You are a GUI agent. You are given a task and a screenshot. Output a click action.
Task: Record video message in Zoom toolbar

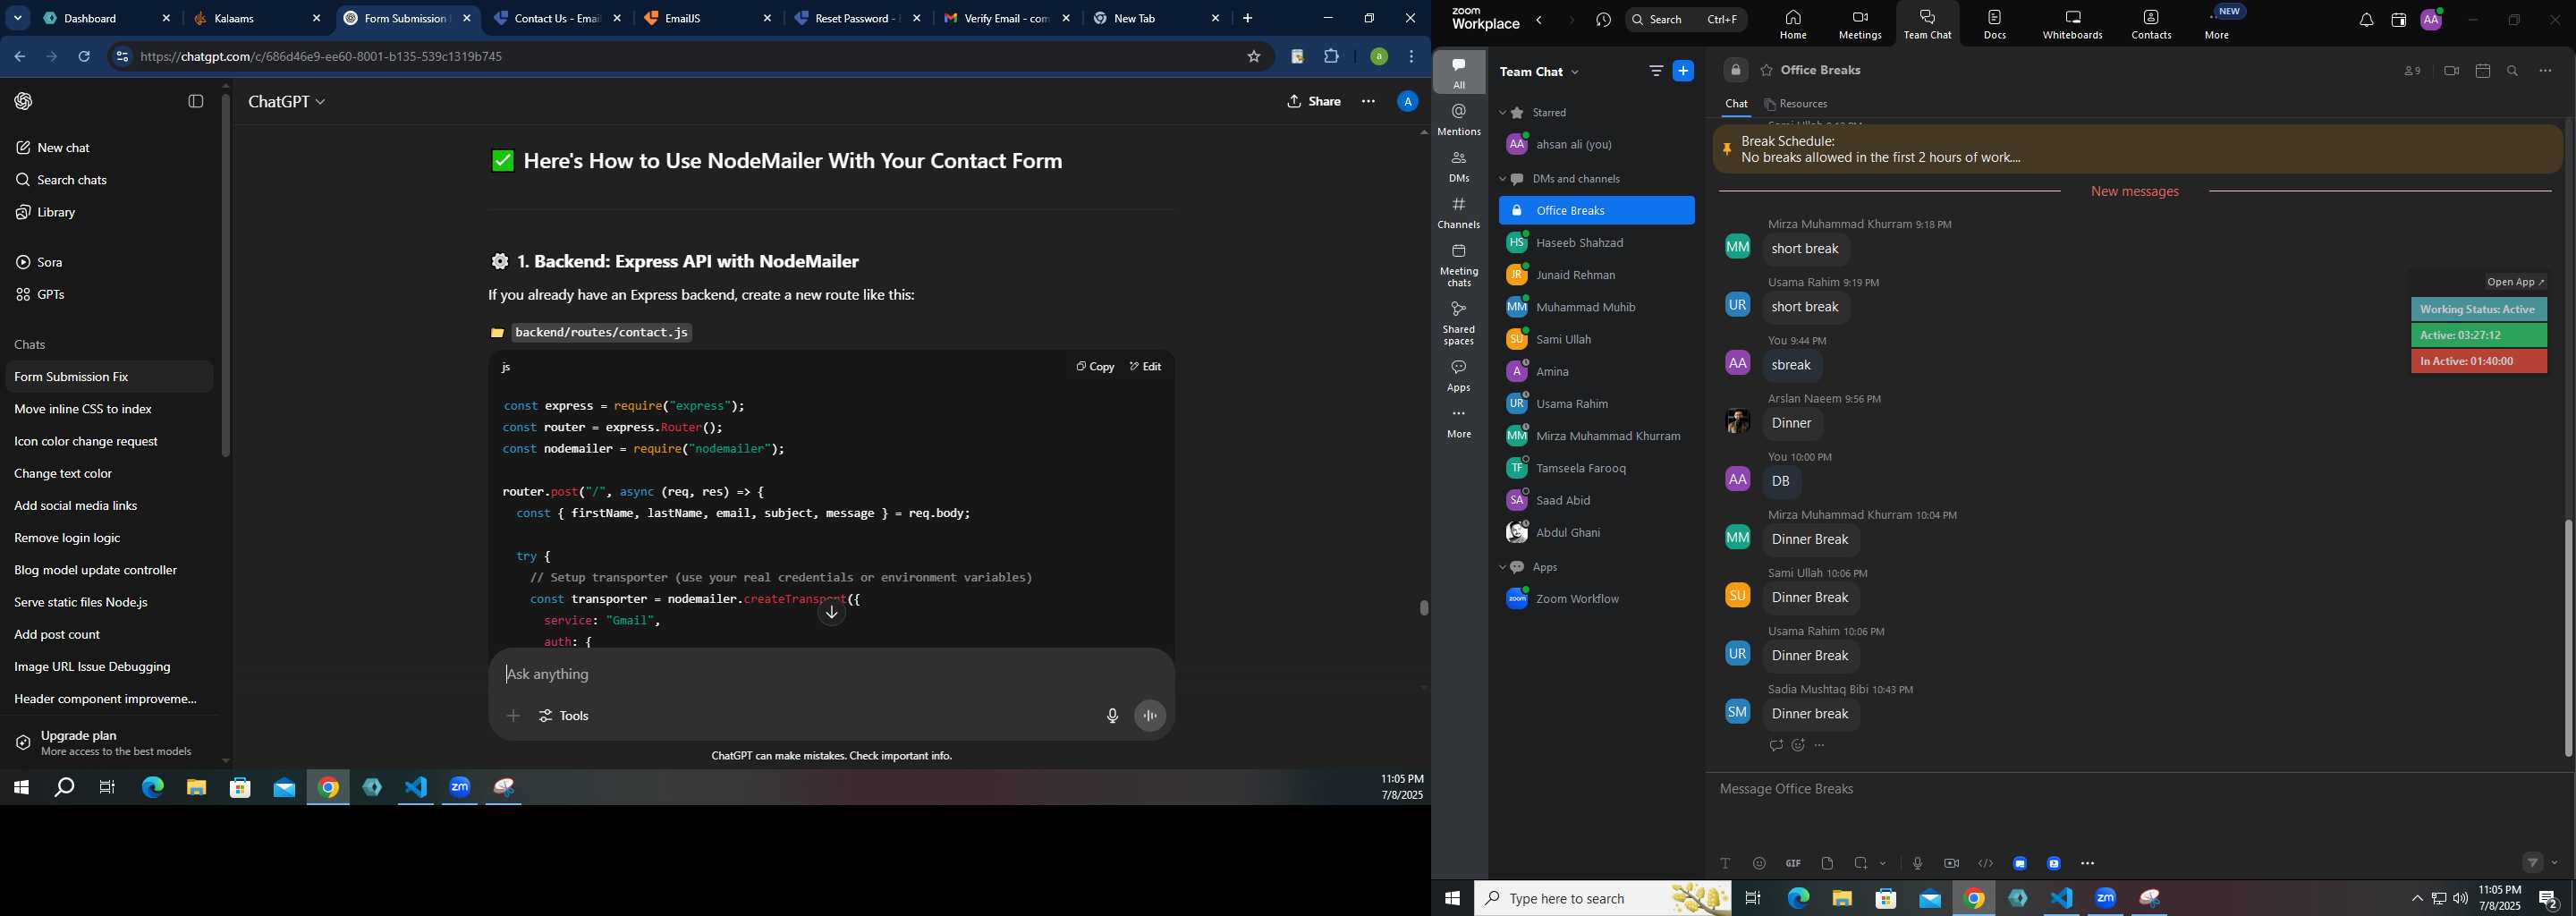pos(1951,863)
